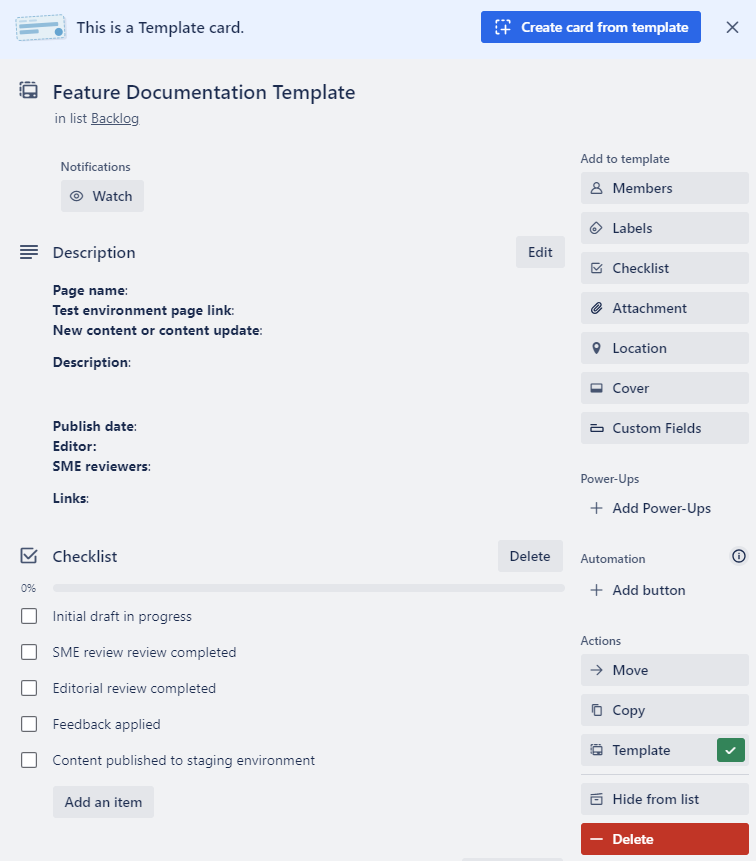This screenshot has width=756, height=861.
Task: Toggle the Template green checkmark
Action: pos(731,750)
